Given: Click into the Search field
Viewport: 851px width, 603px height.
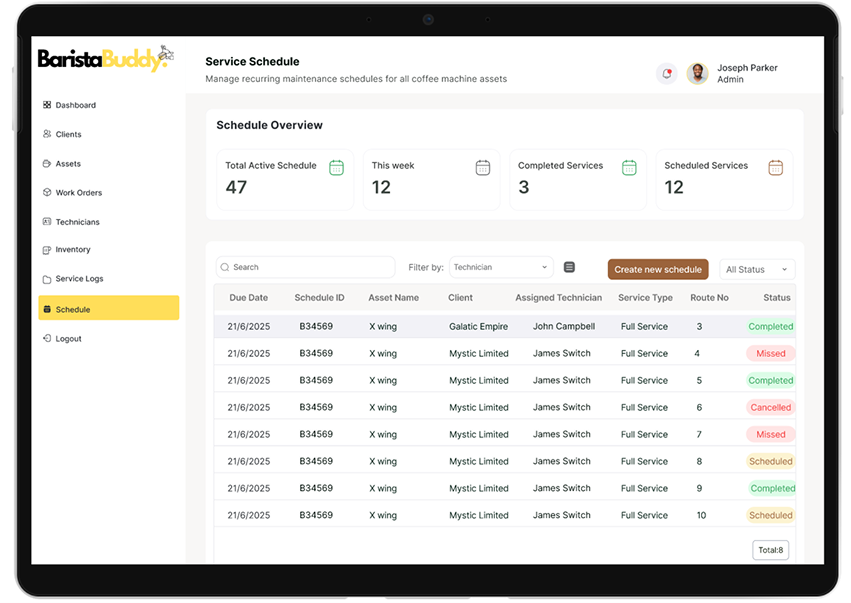Looking at the screenshot, I should pos(306,267).
